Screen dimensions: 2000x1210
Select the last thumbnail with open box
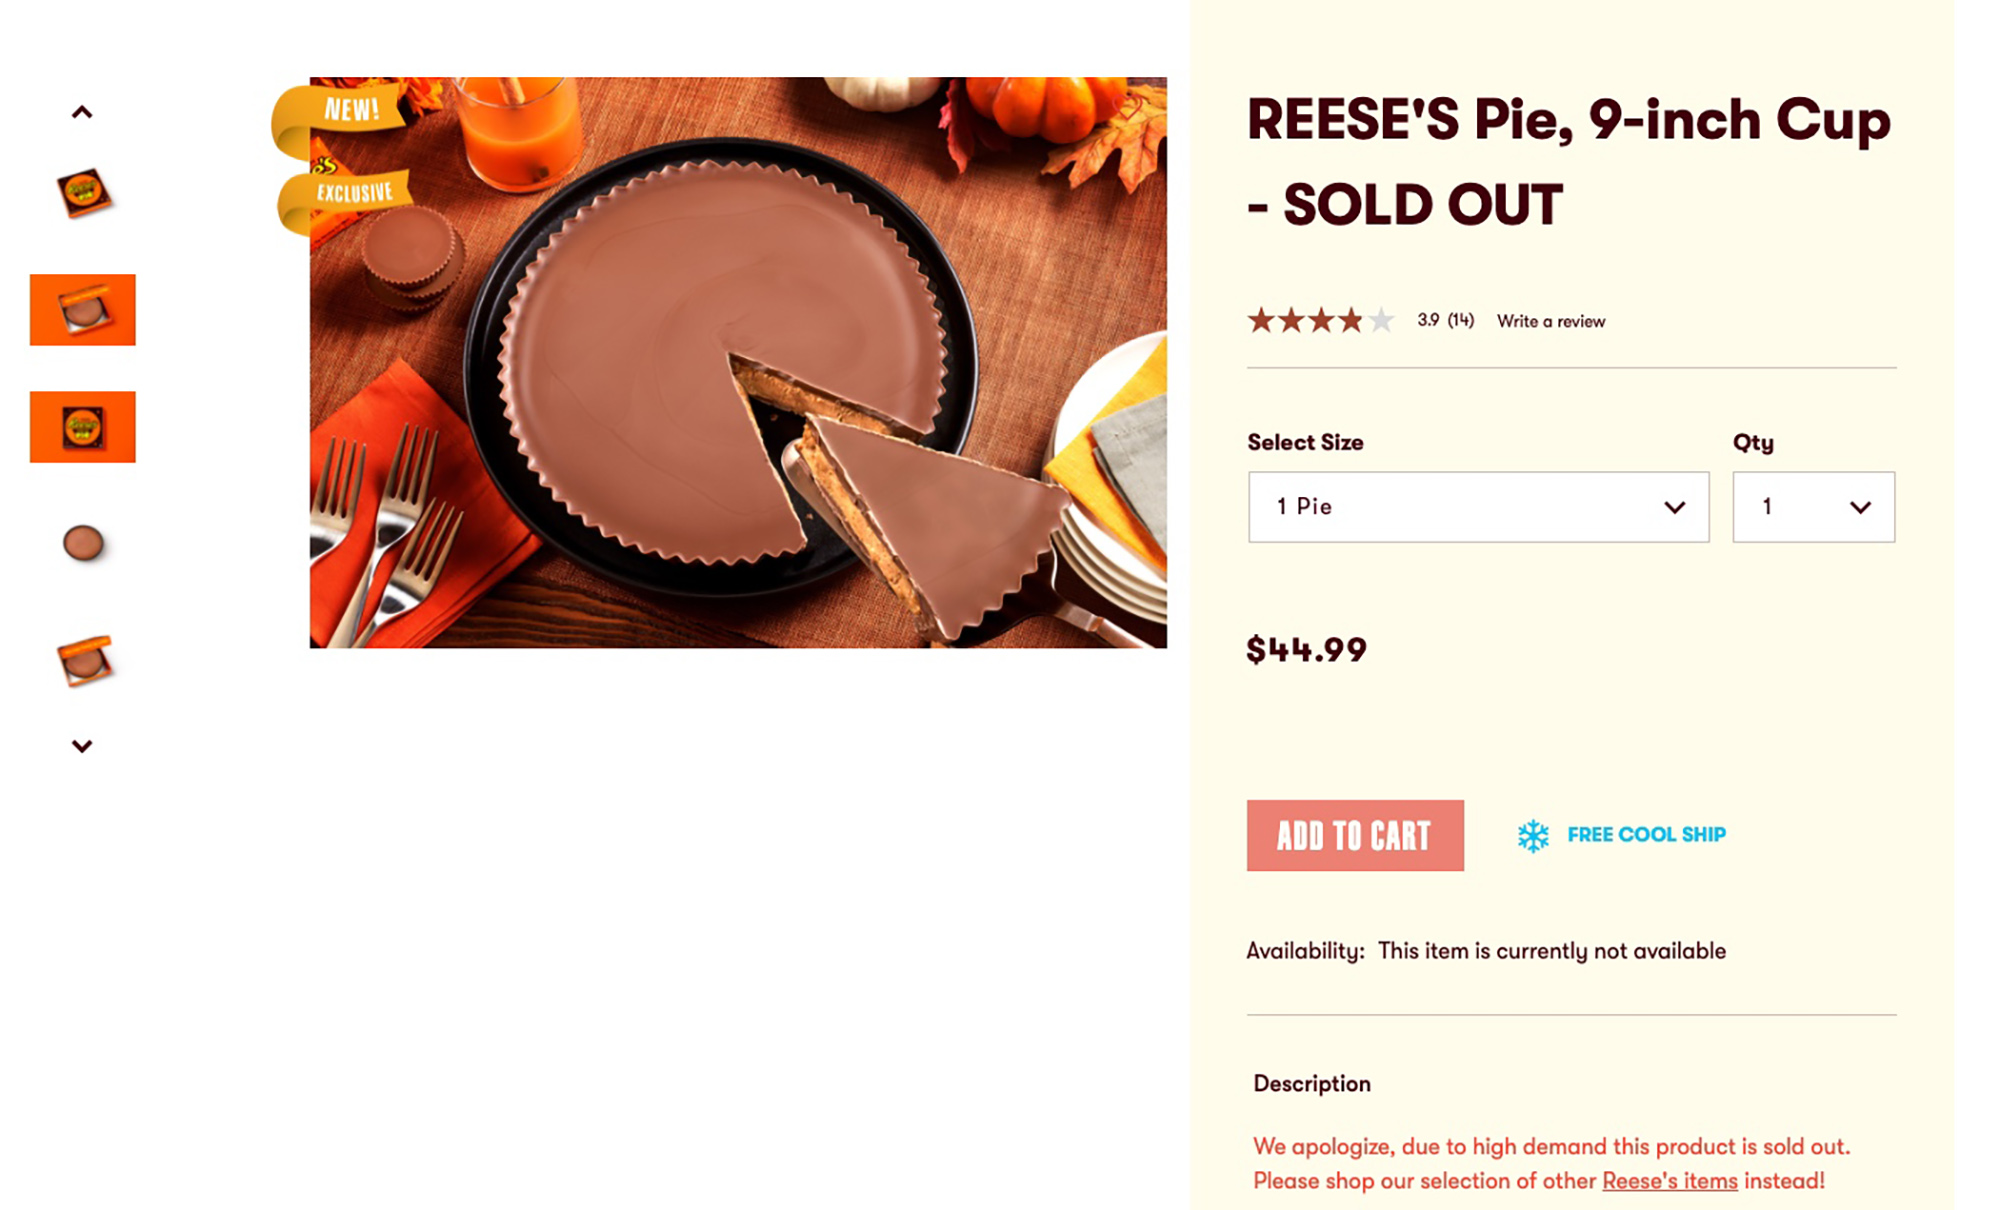85,661
